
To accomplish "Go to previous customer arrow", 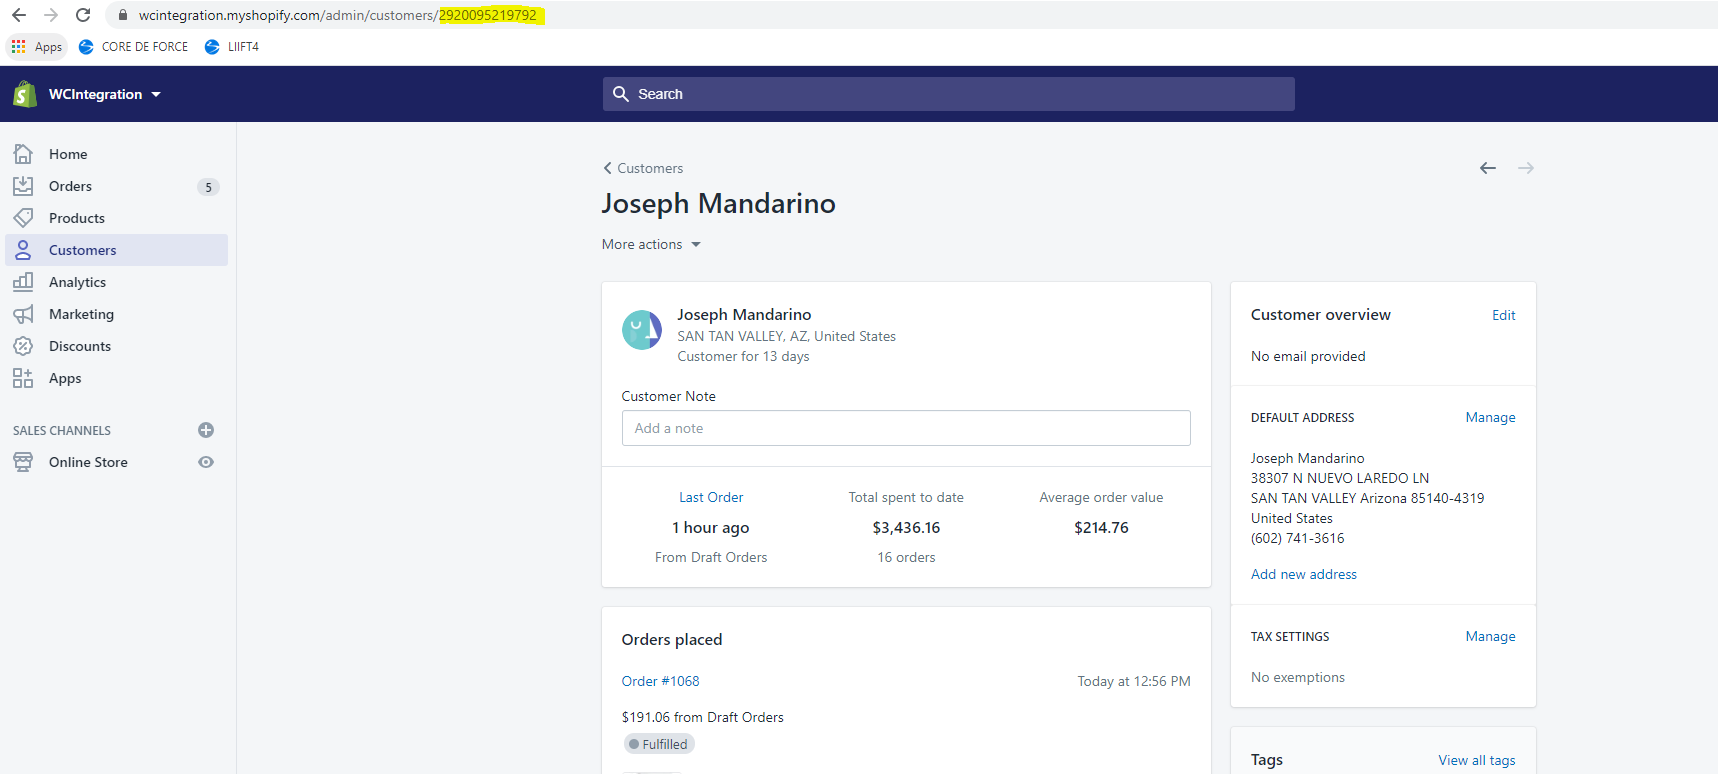I will click(1488, 168).
